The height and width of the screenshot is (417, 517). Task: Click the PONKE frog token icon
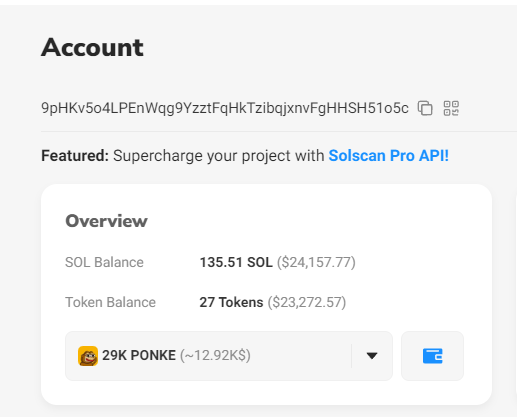click(x=88, y=356)
